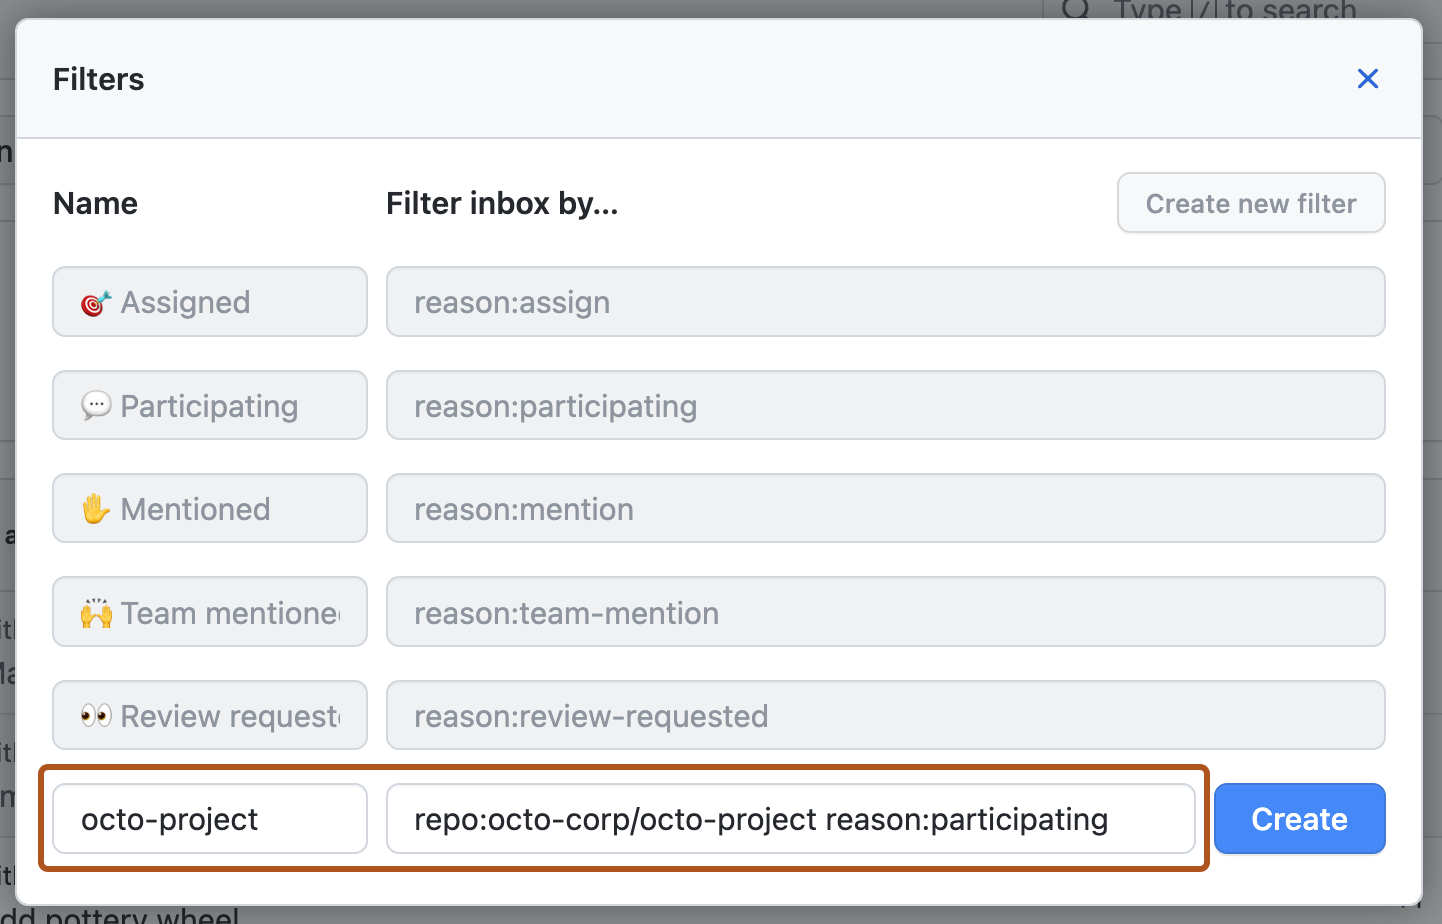Click the Create button
The image size is (1442, 924).
click(x=1299, y=818)
